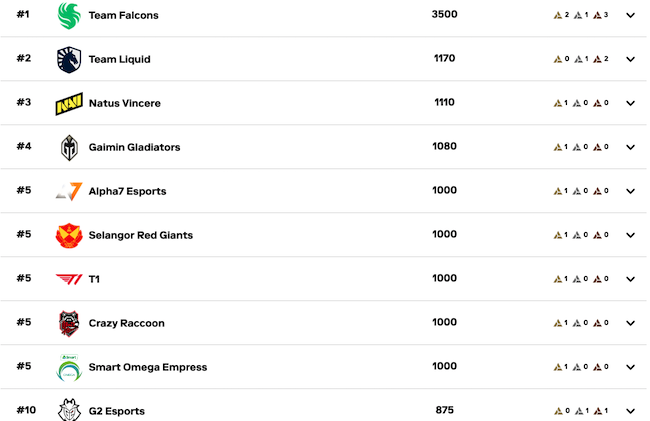Open the Smart Omega Empress name link

tap(147, 367)
